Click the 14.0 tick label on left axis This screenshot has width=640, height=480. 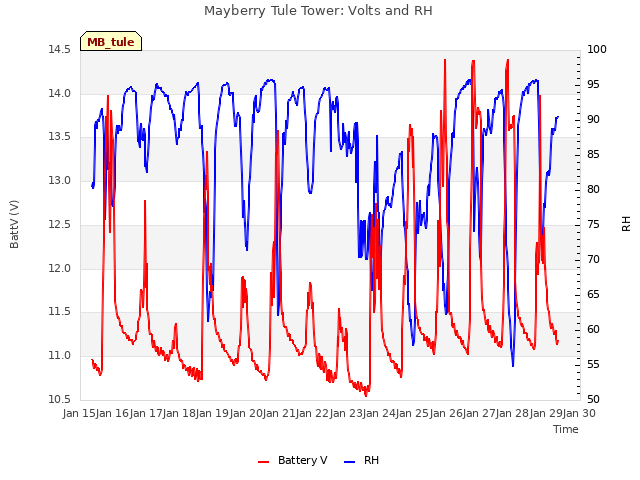click(59, 93)
